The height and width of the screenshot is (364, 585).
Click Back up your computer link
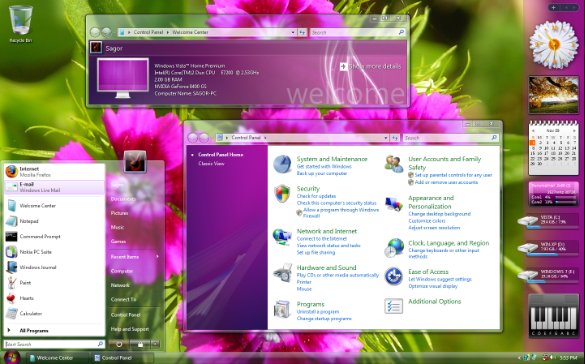pos(322,173)
